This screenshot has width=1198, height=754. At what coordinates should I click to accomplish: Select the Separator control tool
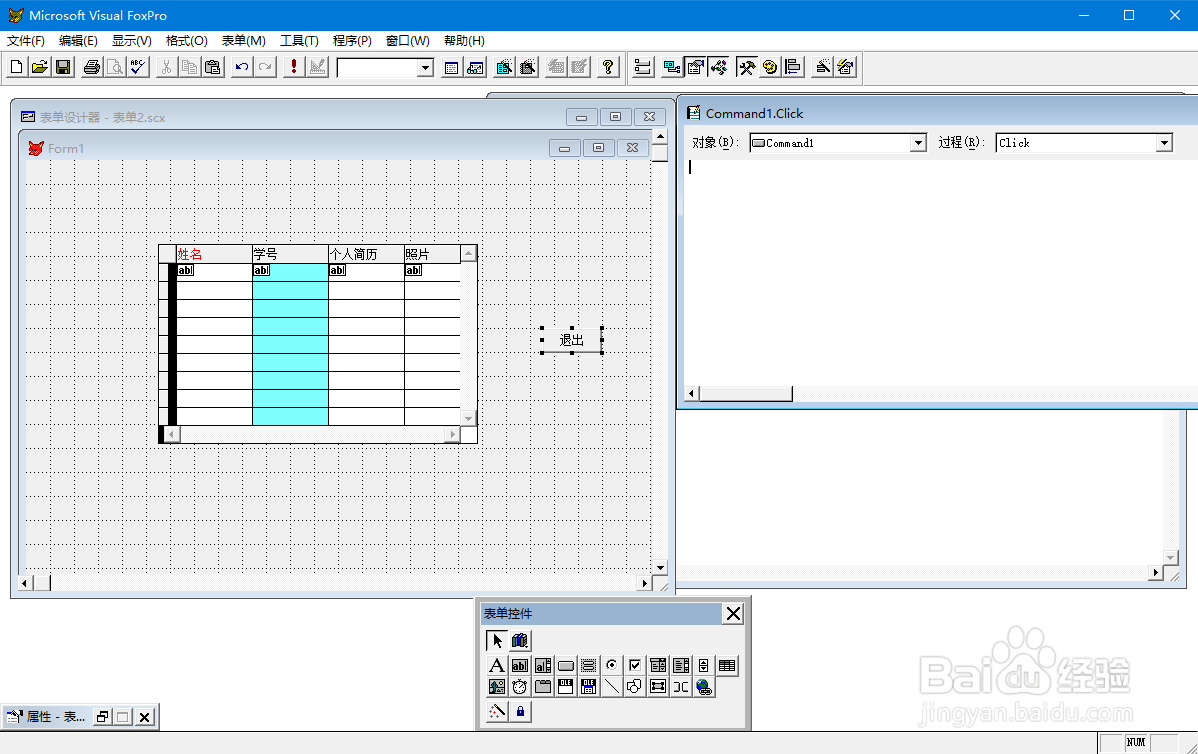tap(681, 687)
